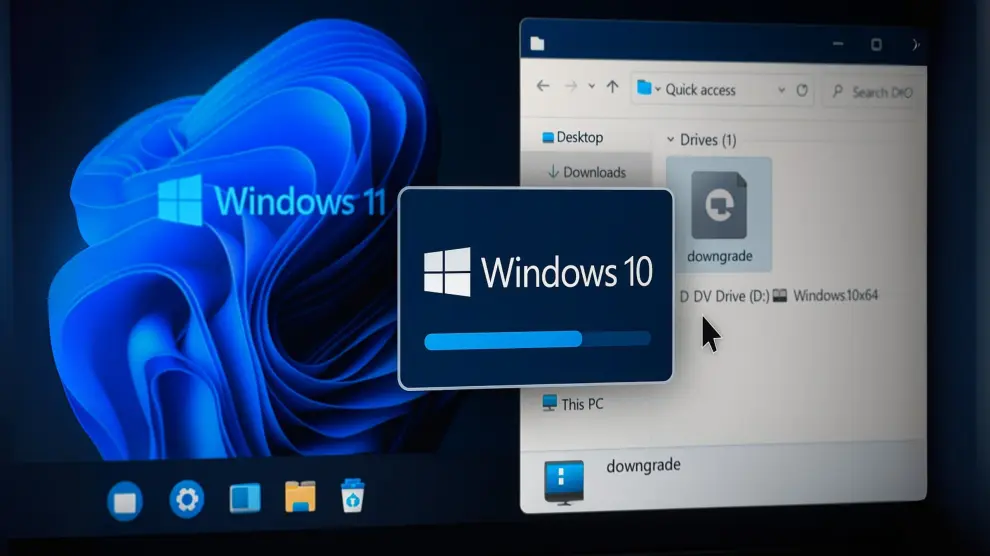
Task: Select This PC in the sidebar
Action: click(x=581, y=404)
